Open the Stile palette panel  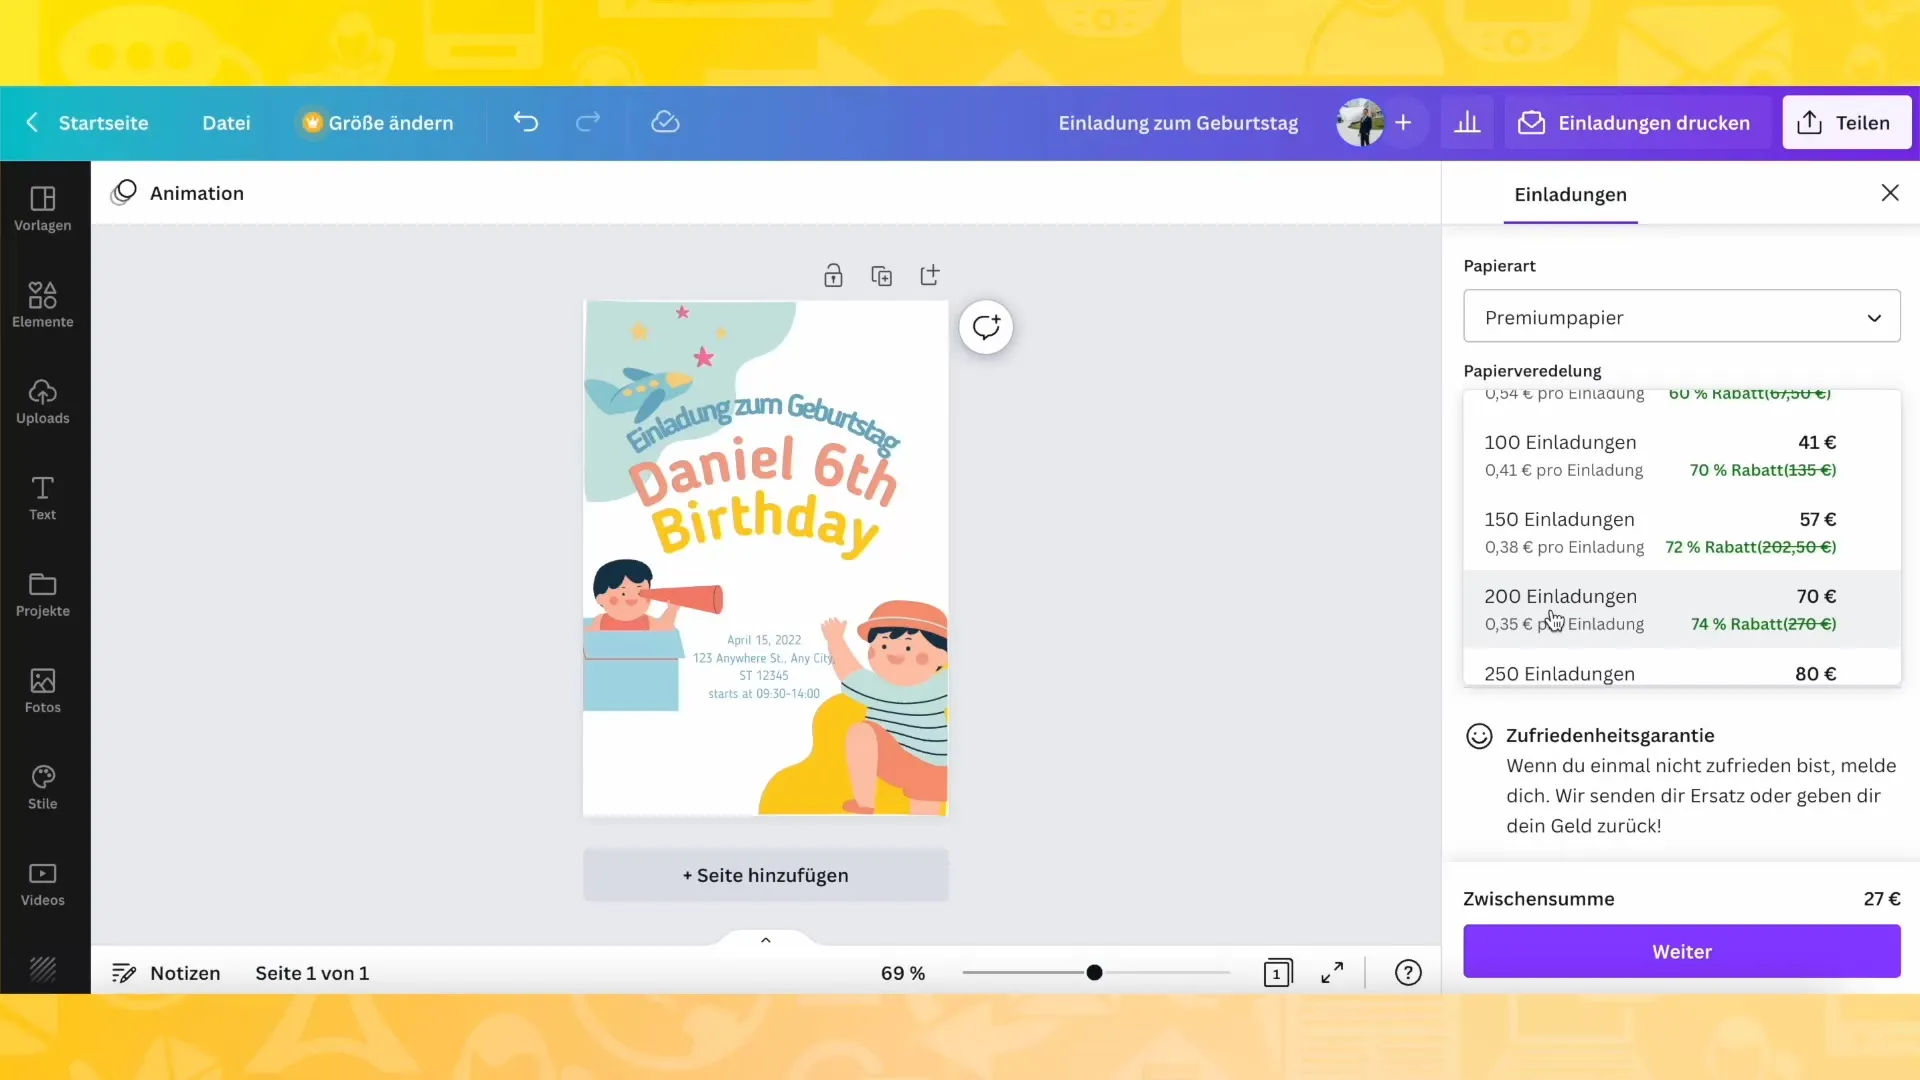coord(43,787)
